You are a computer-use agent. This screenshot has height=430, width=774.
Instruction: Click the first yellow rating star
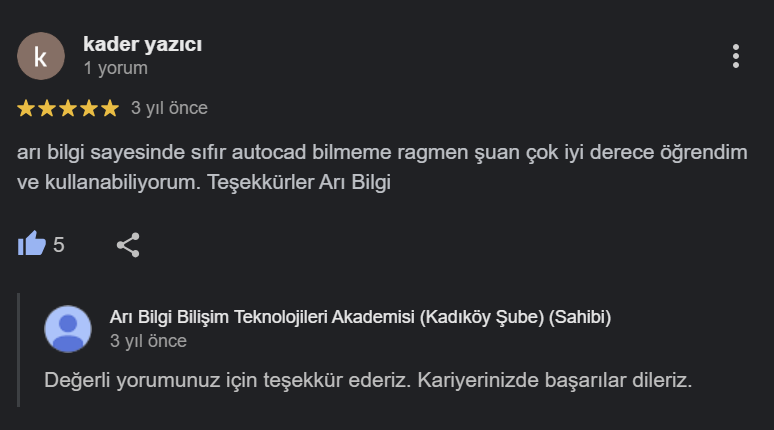27,108
